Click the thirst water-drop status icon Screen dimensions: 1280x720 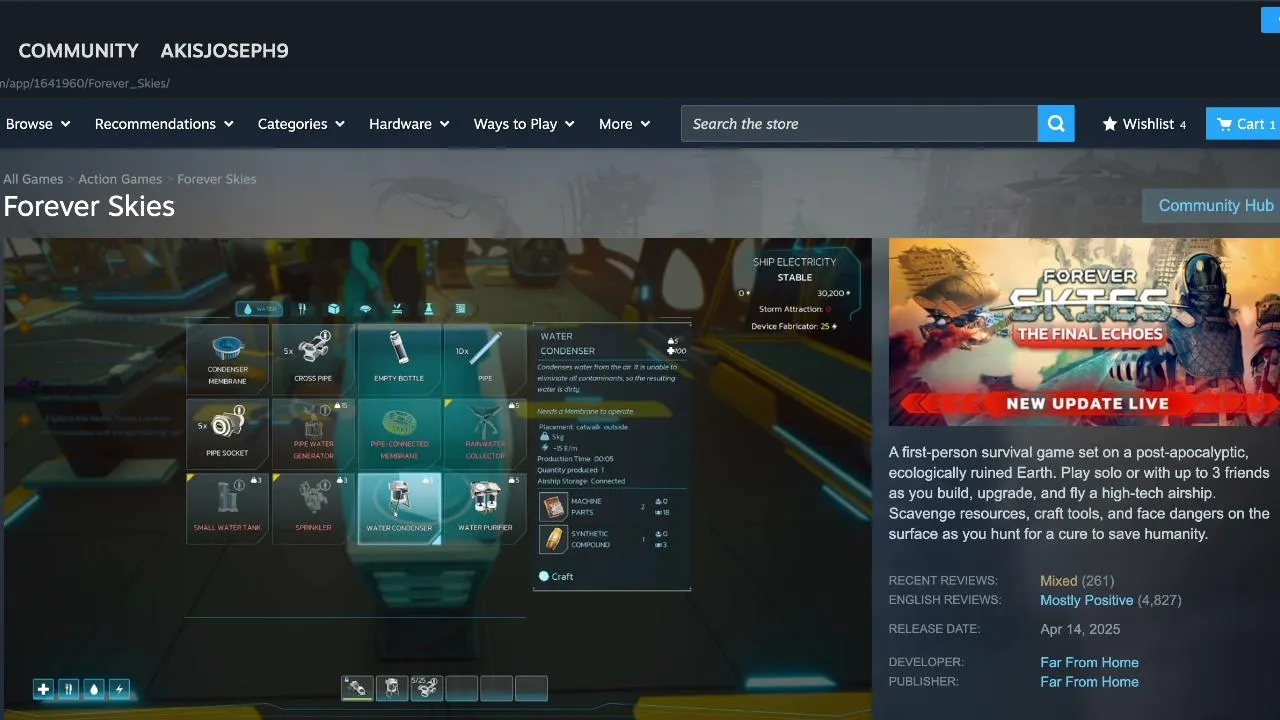coord(94,689)
